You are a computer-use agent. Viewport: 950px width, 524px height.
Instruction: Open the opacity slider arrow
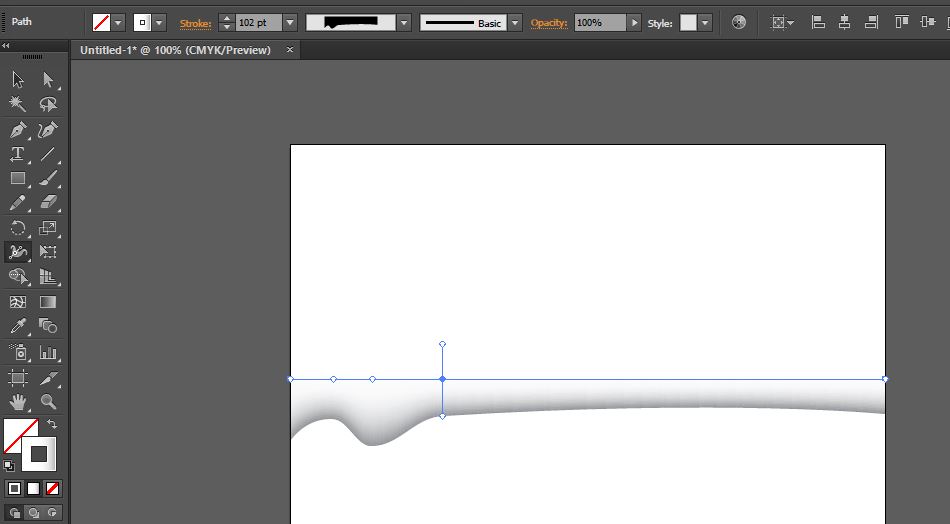[x=634, y=23]
